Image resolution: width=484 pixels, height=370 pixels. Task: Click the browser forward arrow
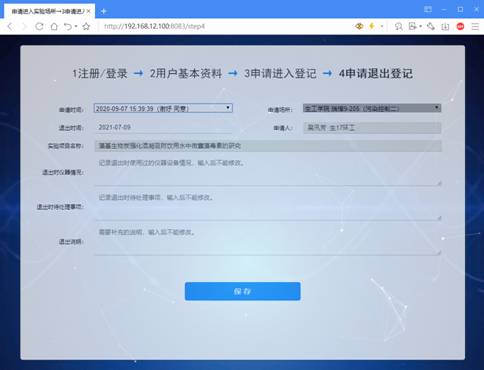click(x=24, y=26)
